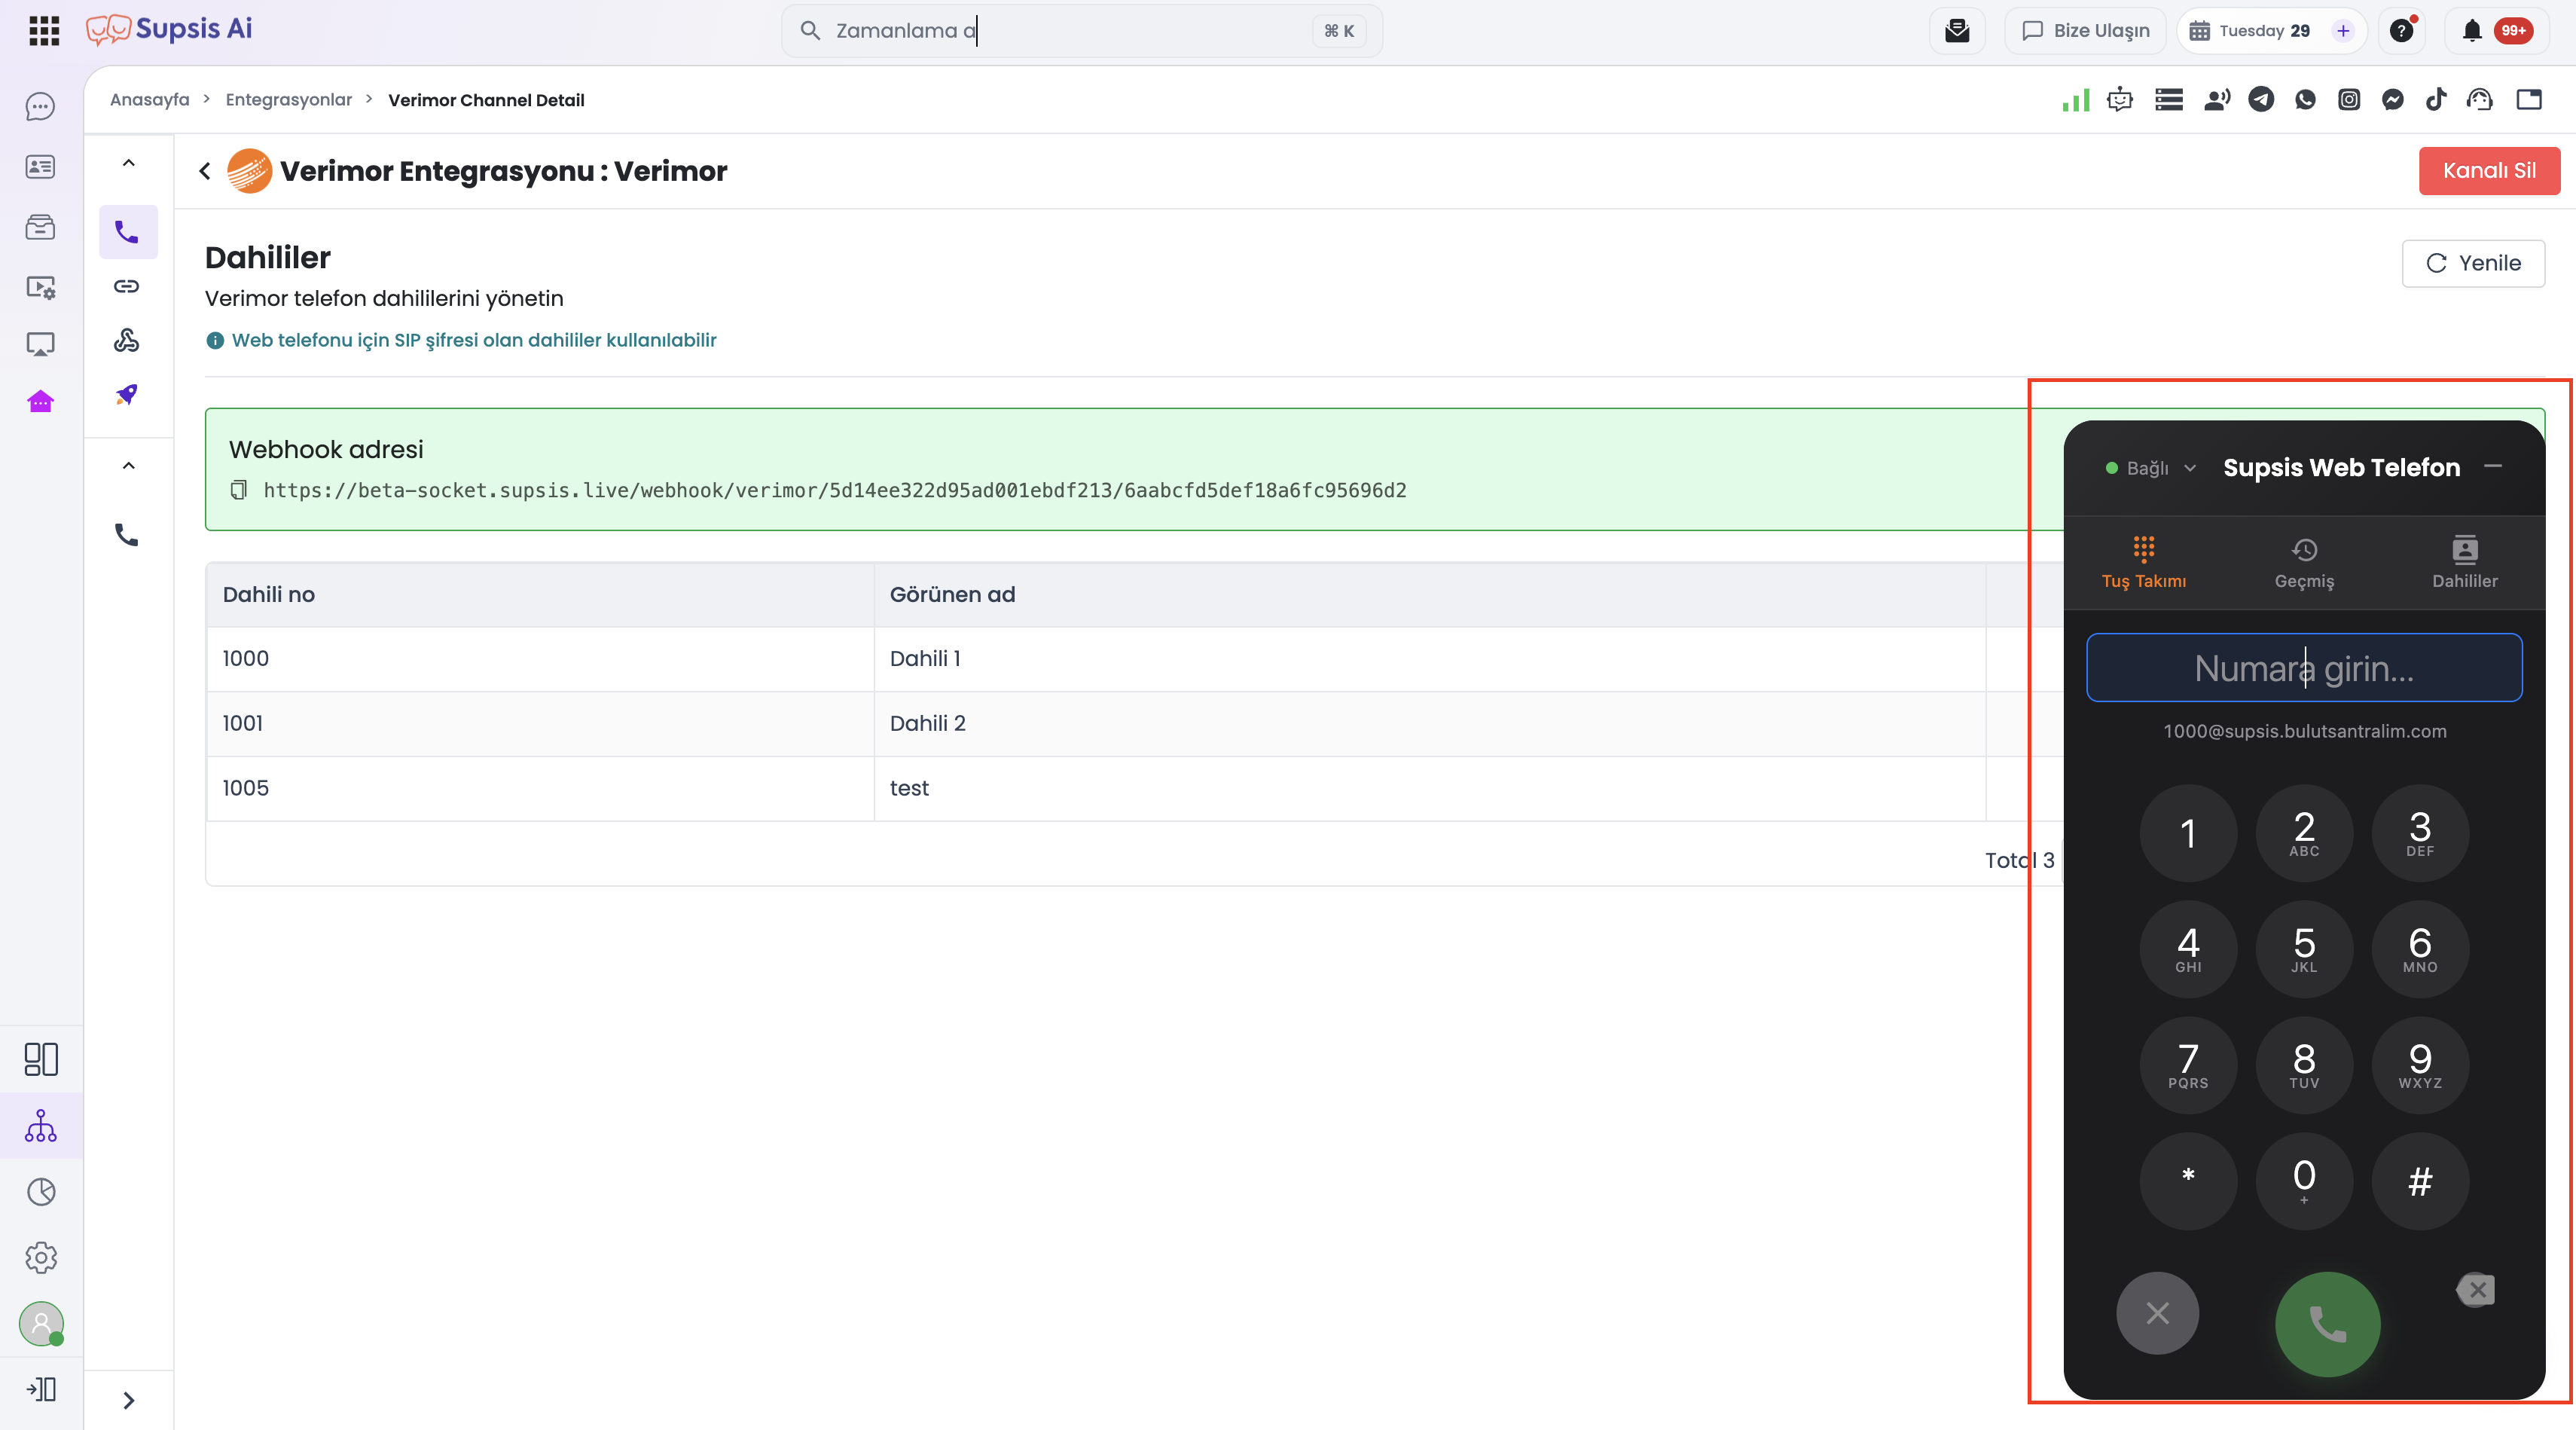Screen dimensions: 2576x1430
Task: Select the Dahili 2 cell
Action: 1430,723
